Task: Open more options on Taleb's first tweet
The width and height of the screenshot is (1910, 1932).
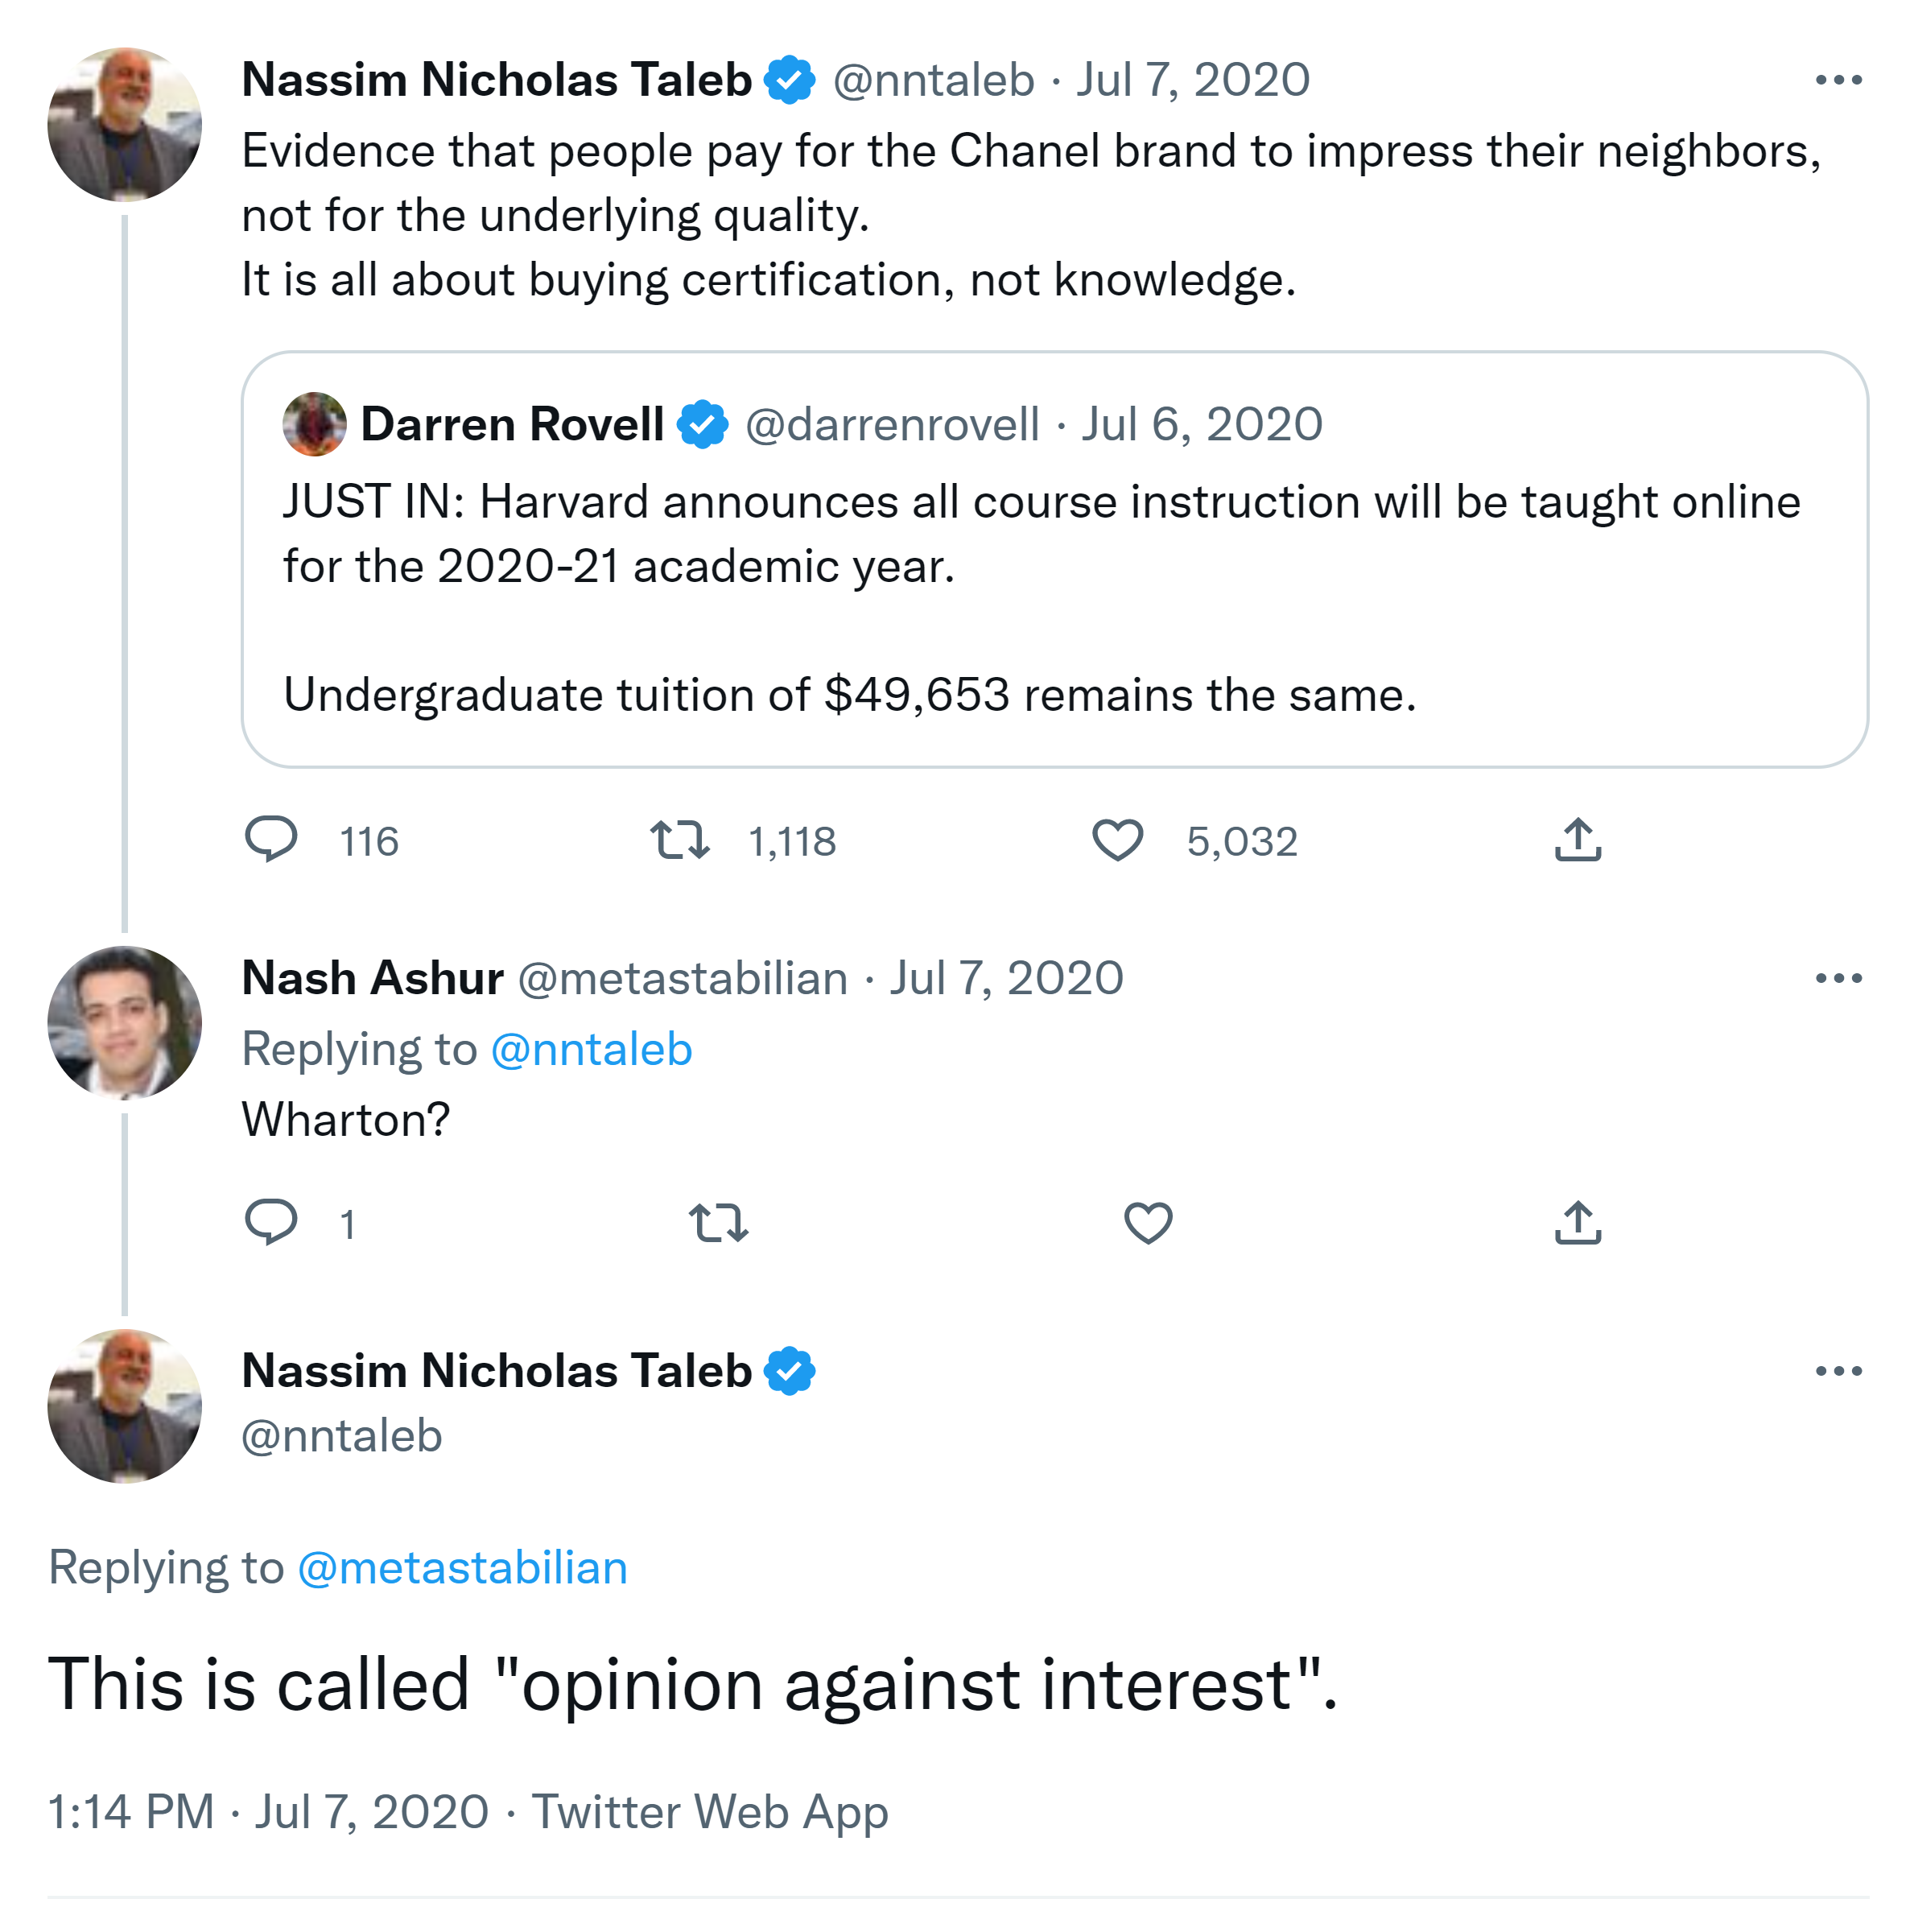Action: [x=1838, y=80]
